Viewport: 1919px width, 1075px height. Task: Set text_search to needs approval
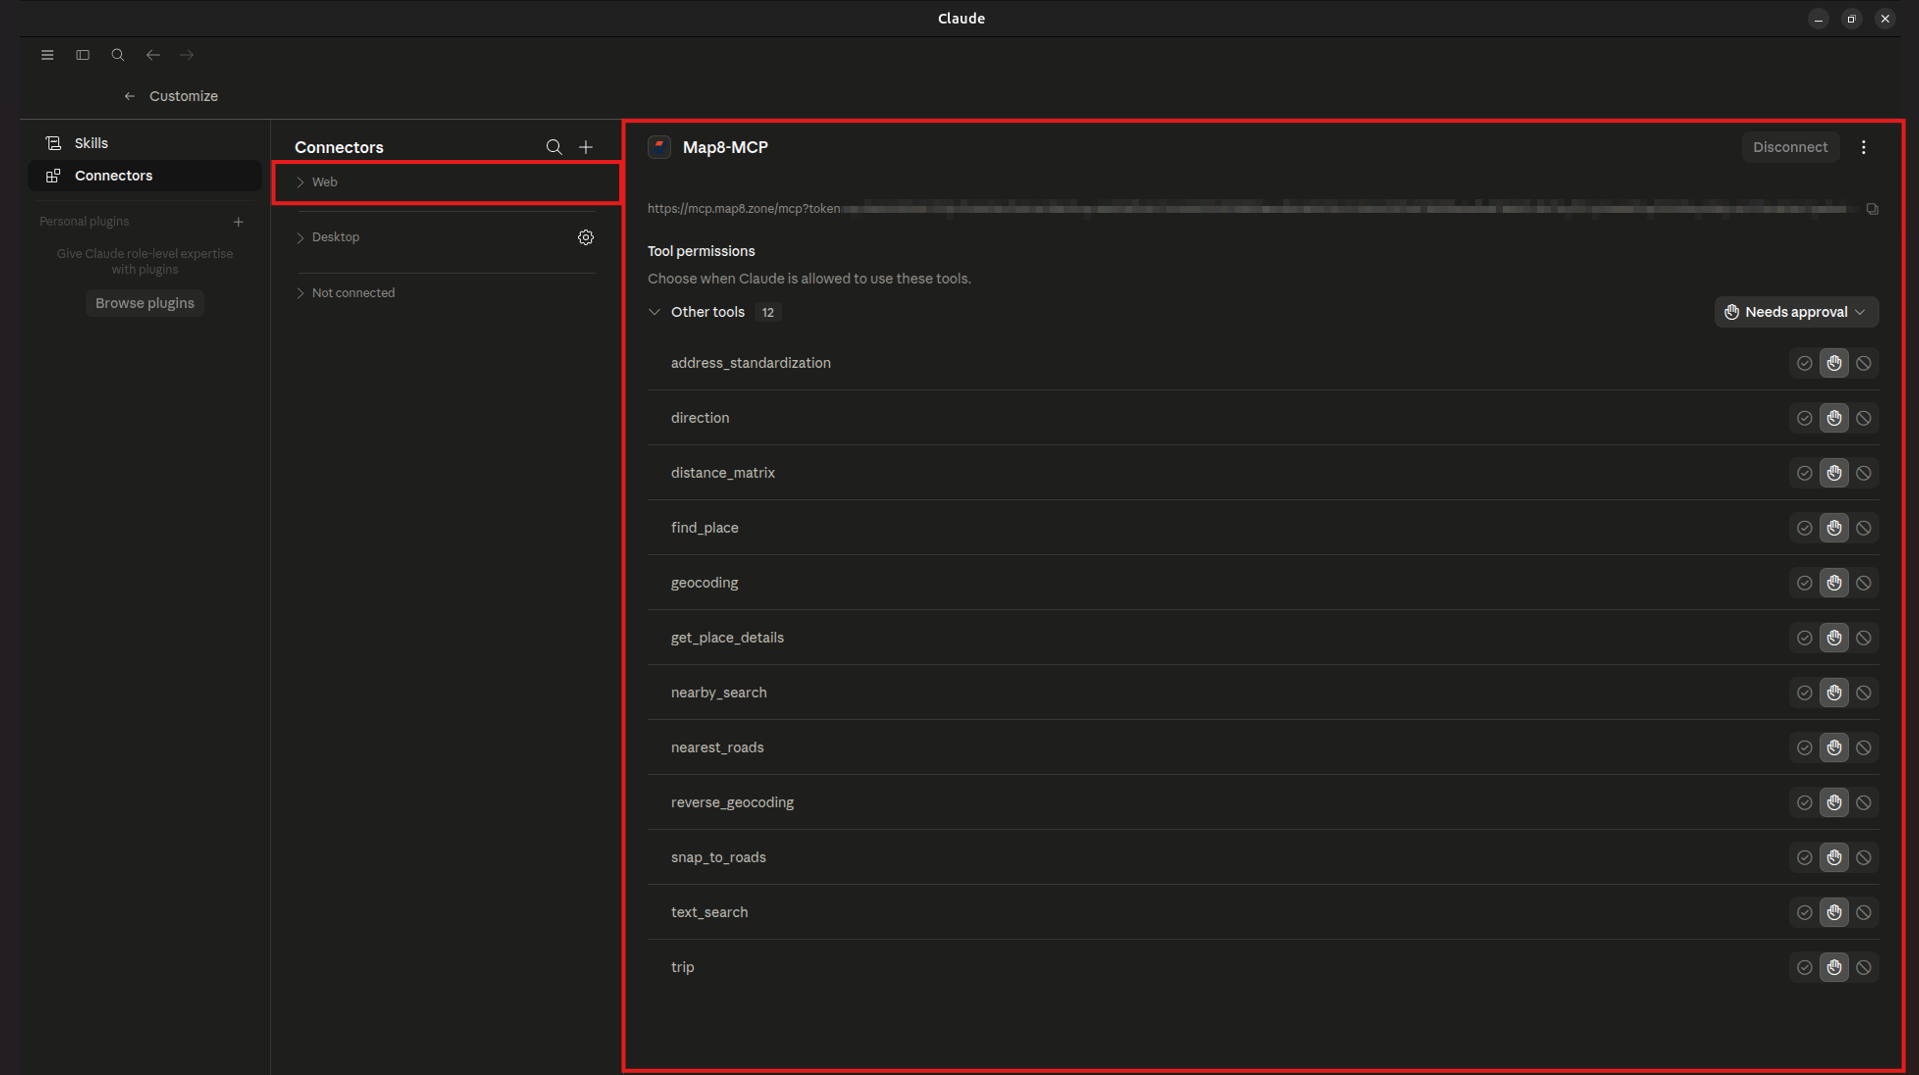pyautogui.click(x=1834, y=913)
